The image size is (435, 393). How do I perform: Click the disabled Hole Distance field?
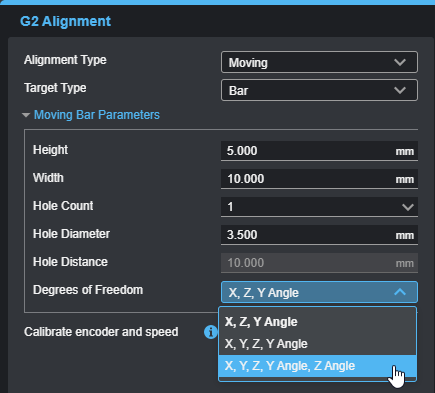319,263
